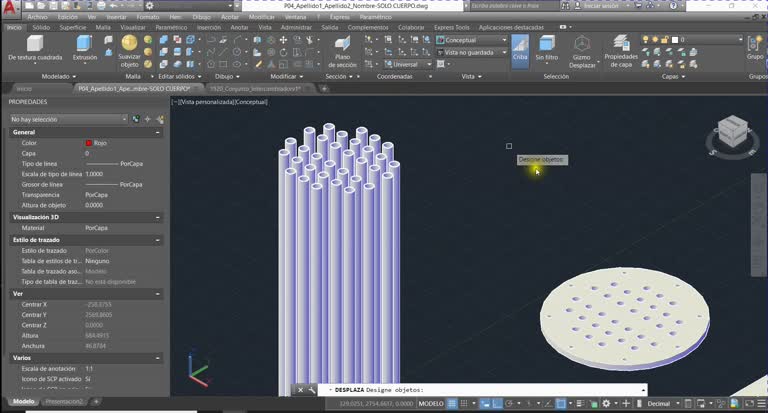Click the workspace gear icon in title bar
Viewport: 768px width, 413px height.
coord(149,6)
